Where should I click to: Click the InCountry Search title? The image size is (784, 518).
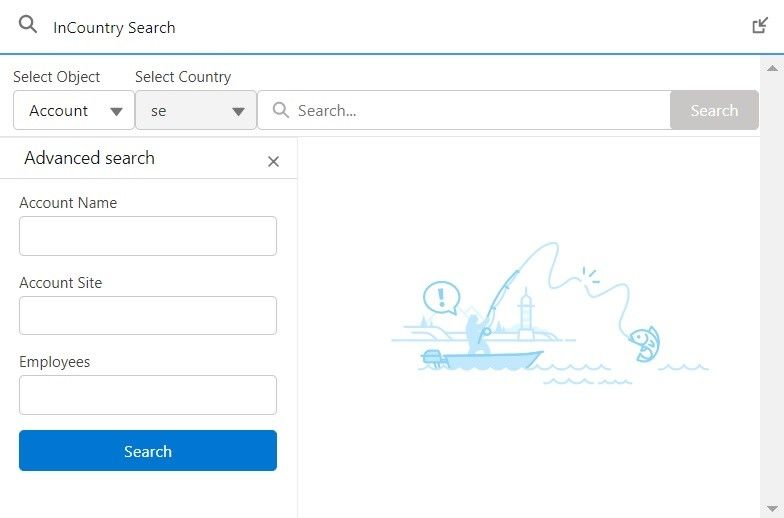114,27
